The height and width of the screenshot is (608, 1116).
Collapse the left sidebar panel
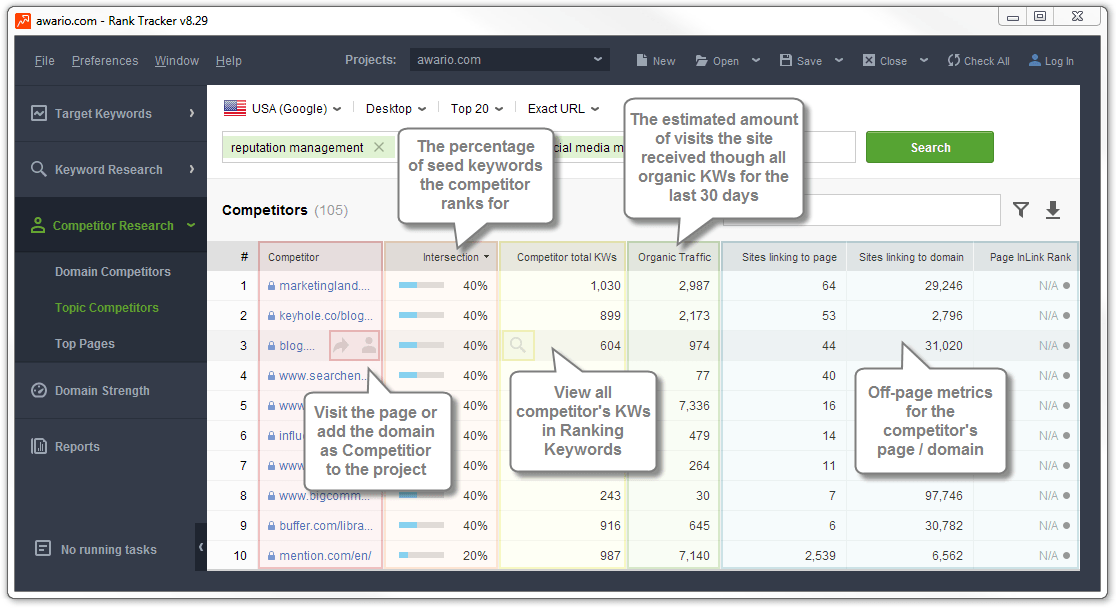(x=201, y=547)
